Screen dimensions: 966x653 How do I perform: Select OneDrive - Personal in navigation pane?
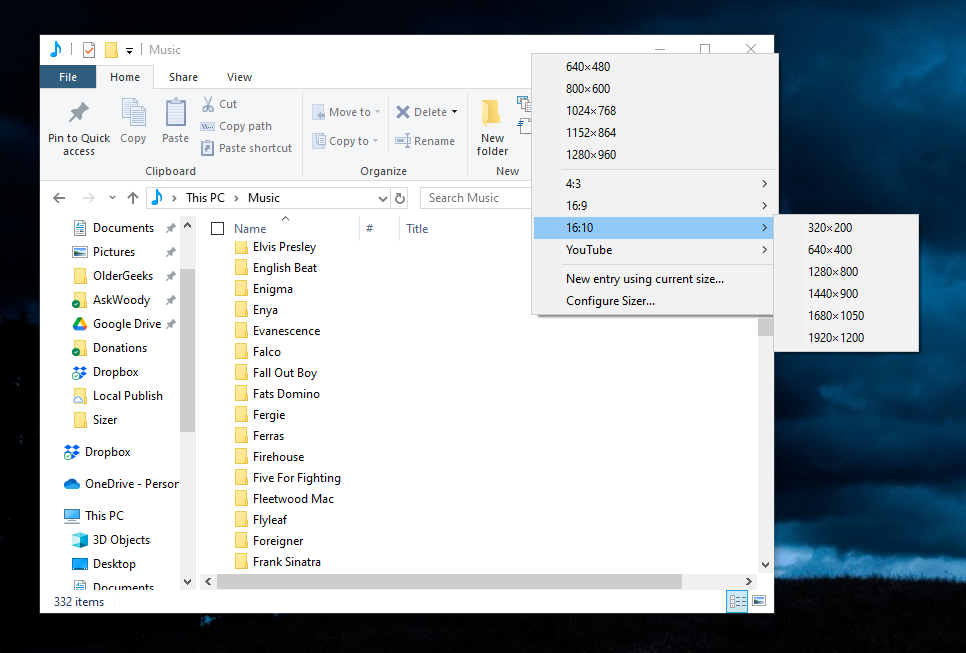(121, 484)
